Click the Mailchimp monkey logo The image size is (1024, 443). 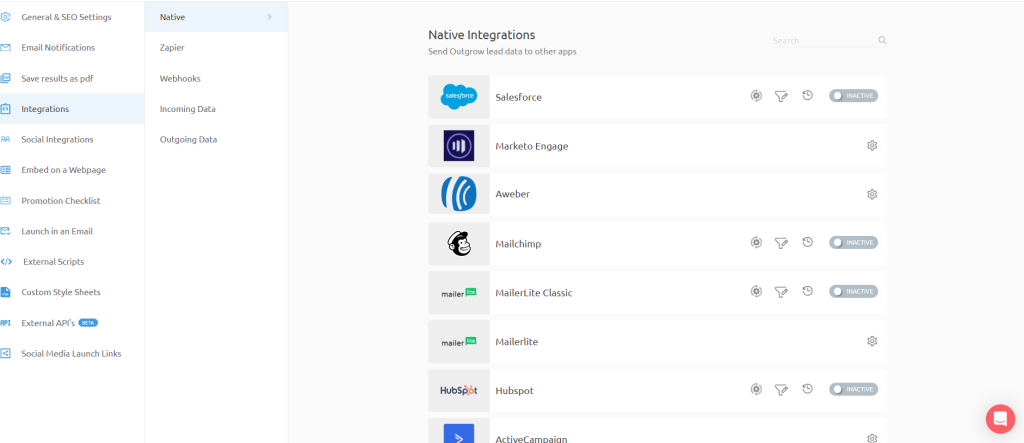458,244
